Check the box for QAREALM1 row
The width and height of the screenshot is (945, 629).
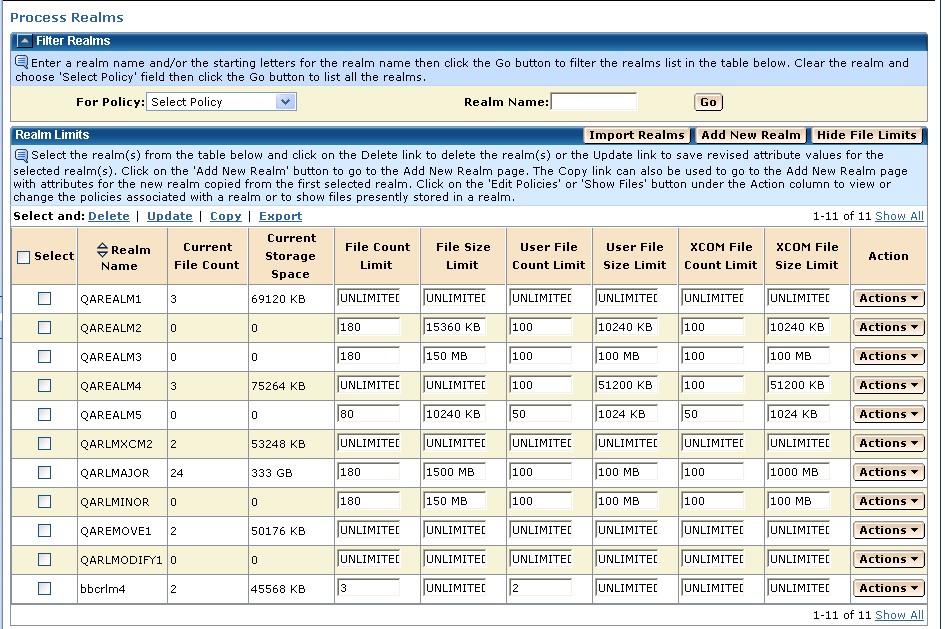pyautogui.click(x=44, y=298)
